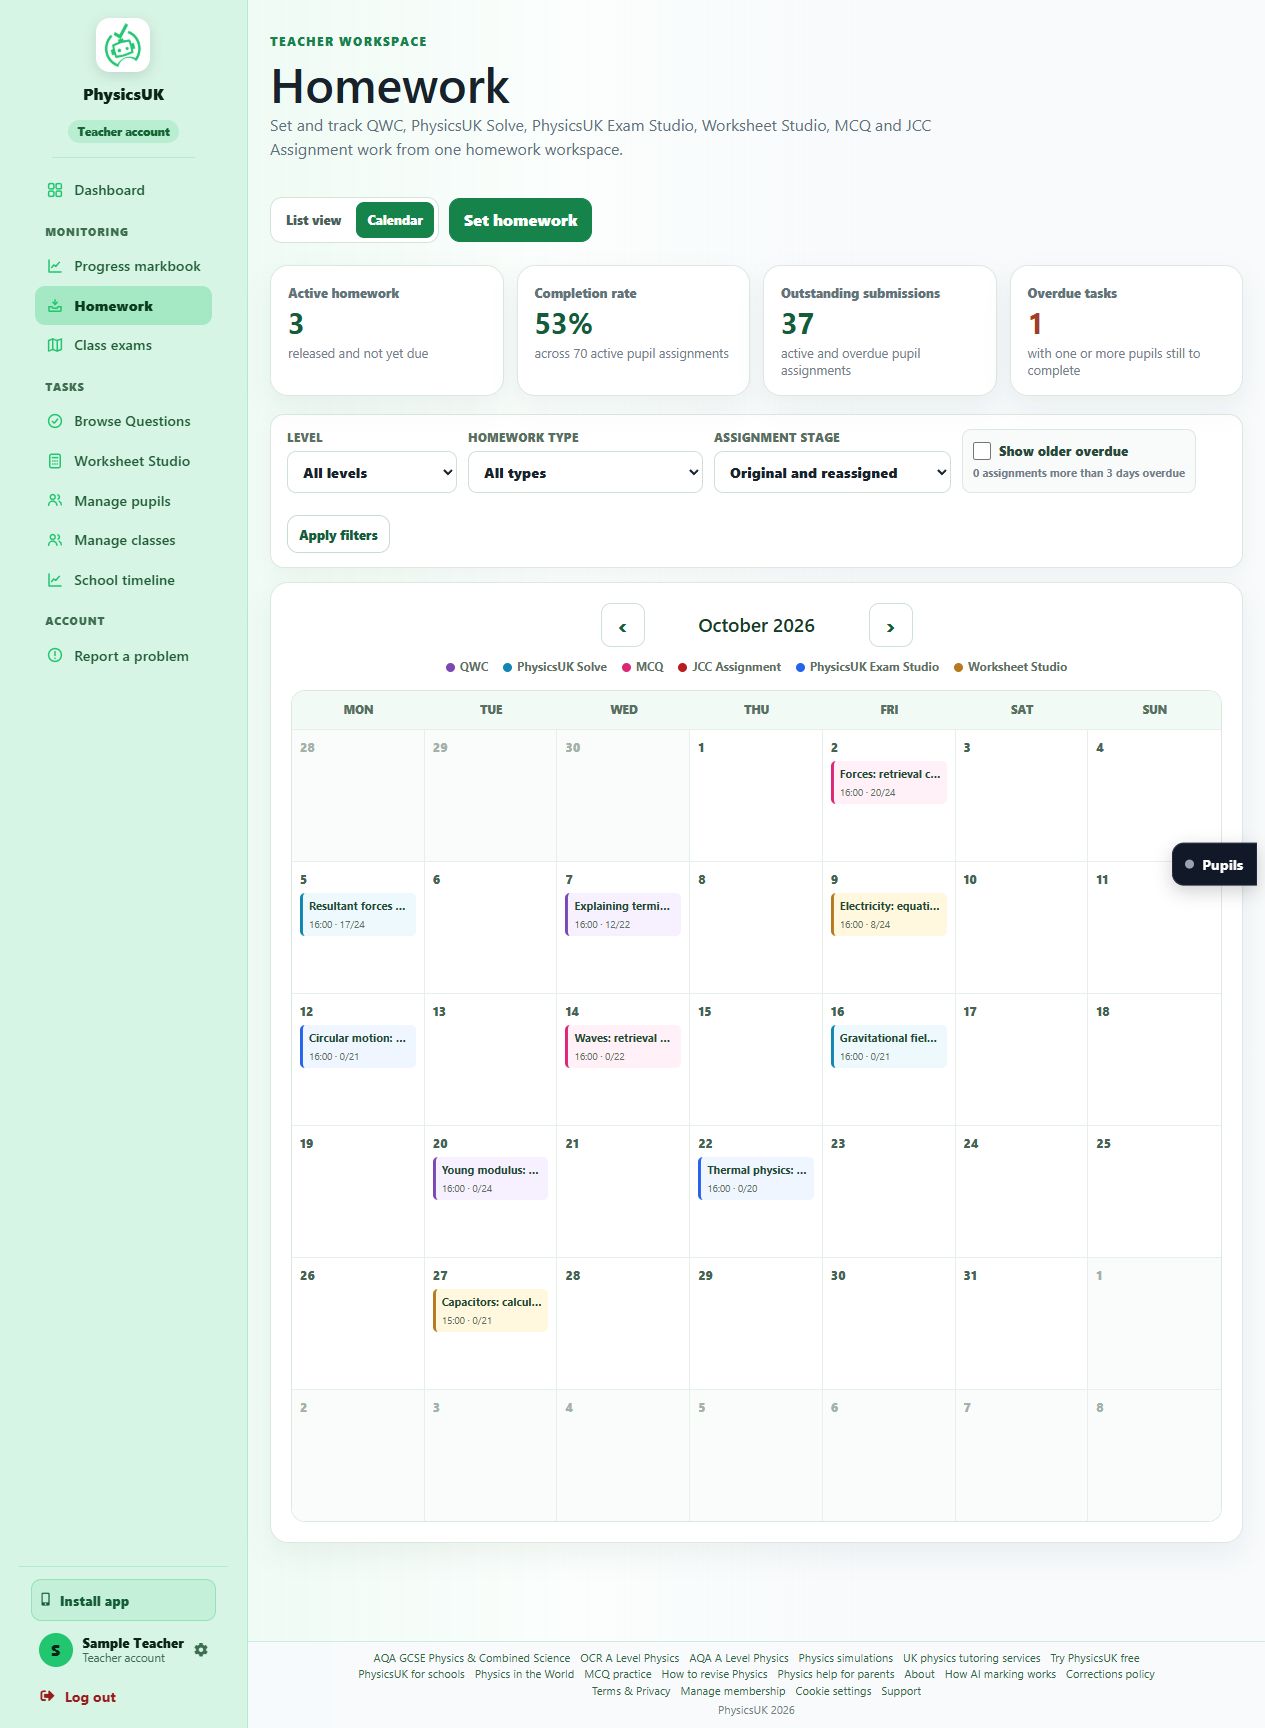This screenshot has width=1265, height=1728.
Task: Click the MCQ pink legend dot
Action: [626, 667]
